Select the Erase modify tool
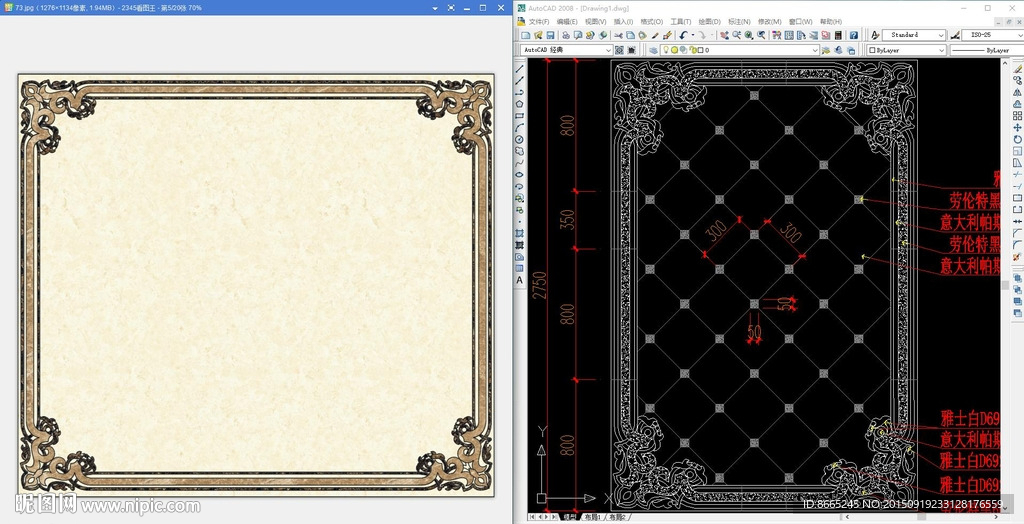Screen dimensions: 1024x524 pyautogui.click(x=1017, y=69)
